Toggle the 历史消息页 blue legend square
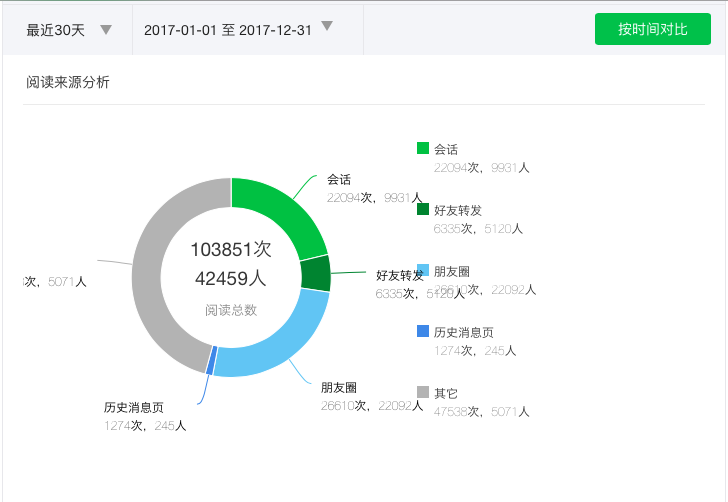The image size is (728, 502). click(x=423, y=332)
